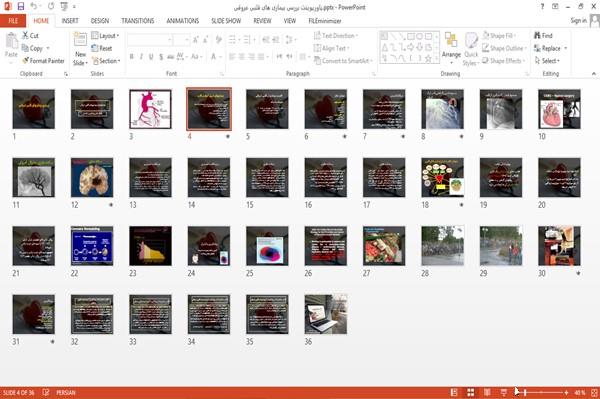Switch to Reading View icon in status bar

487,392
